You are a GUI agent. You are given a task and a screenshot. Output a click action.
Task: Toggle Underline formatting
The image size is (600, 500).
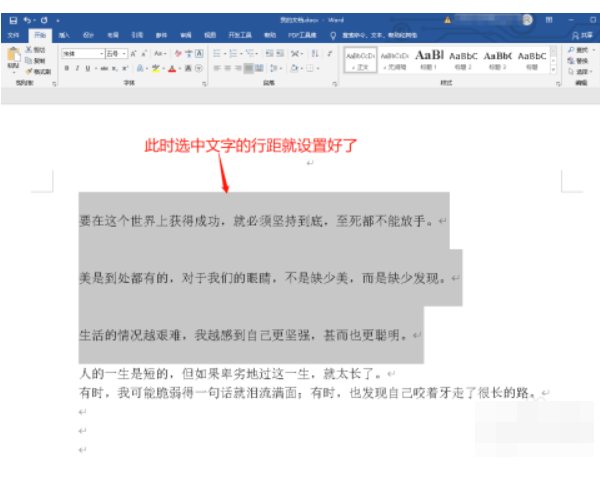click(x=88, y=68)
